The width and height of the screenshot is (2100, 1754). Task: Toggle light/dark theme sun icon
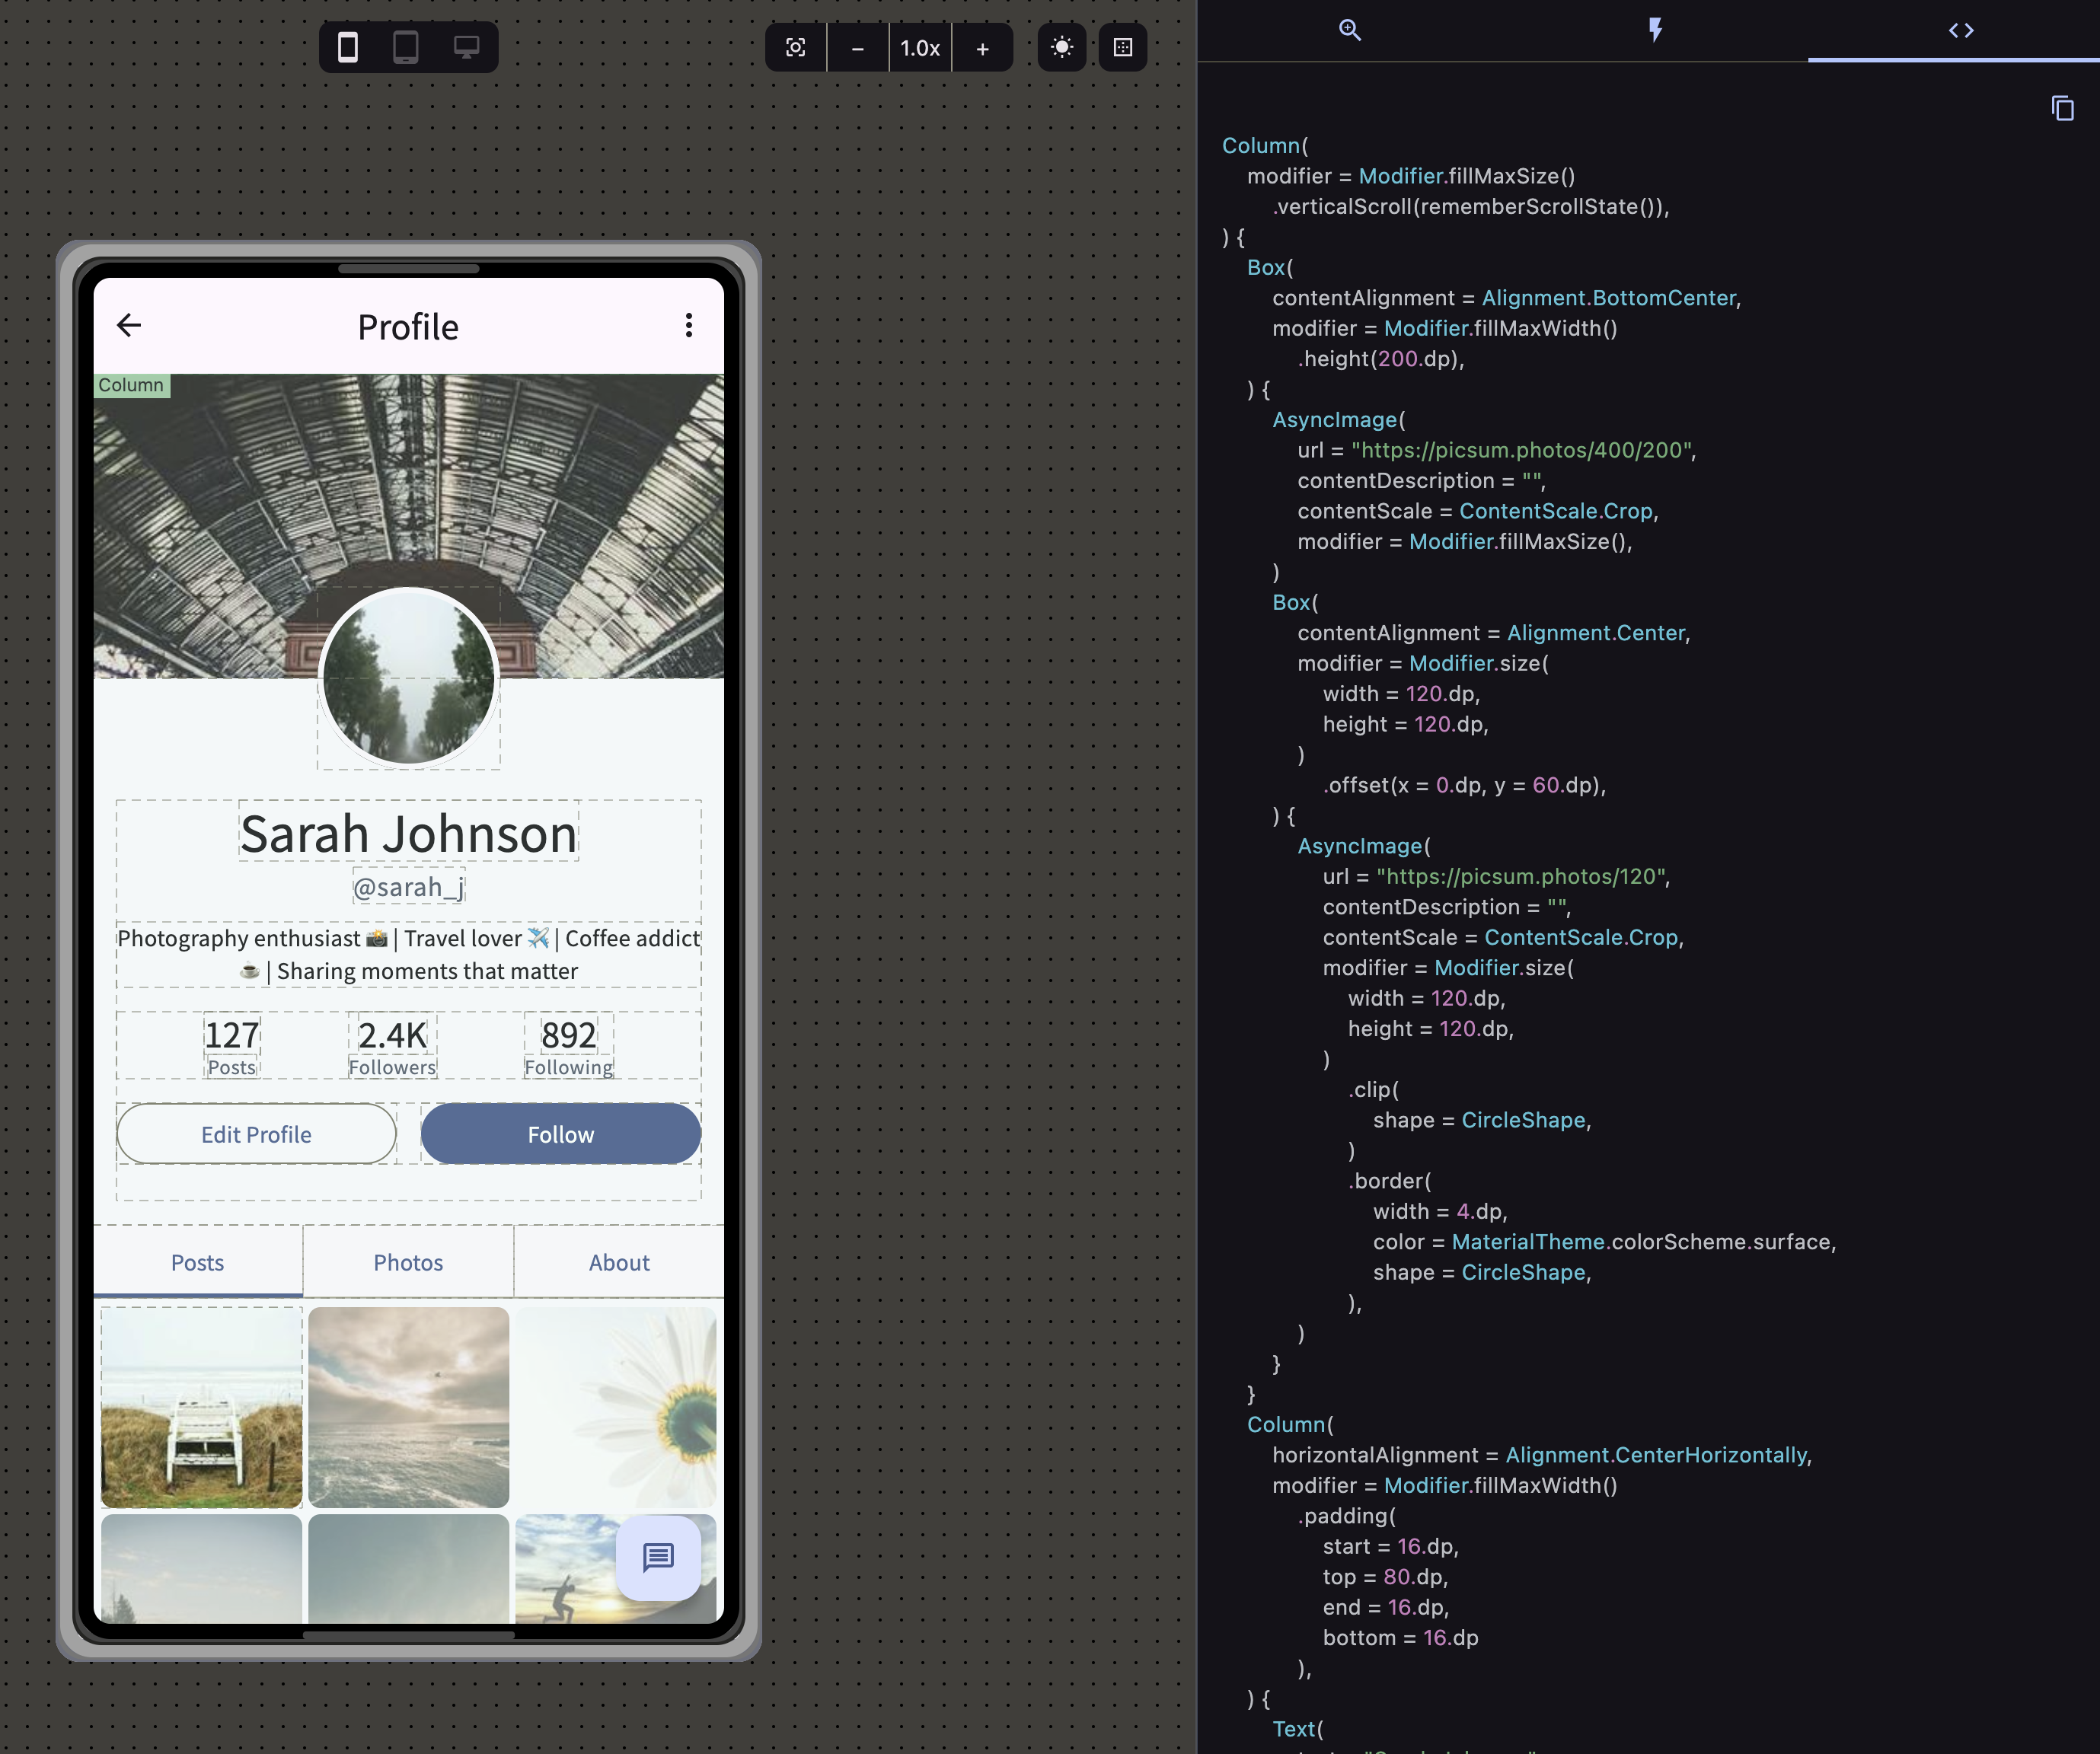point(1062,47)
